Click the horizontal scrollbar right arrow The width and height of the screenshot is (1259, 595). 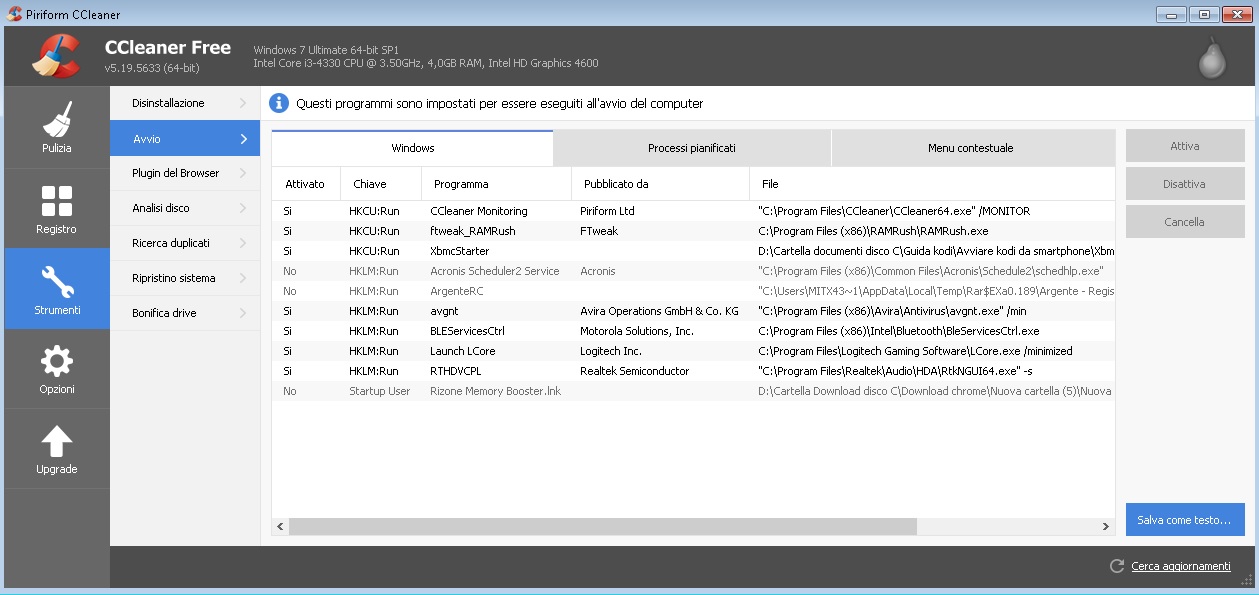coord(1106,526)
